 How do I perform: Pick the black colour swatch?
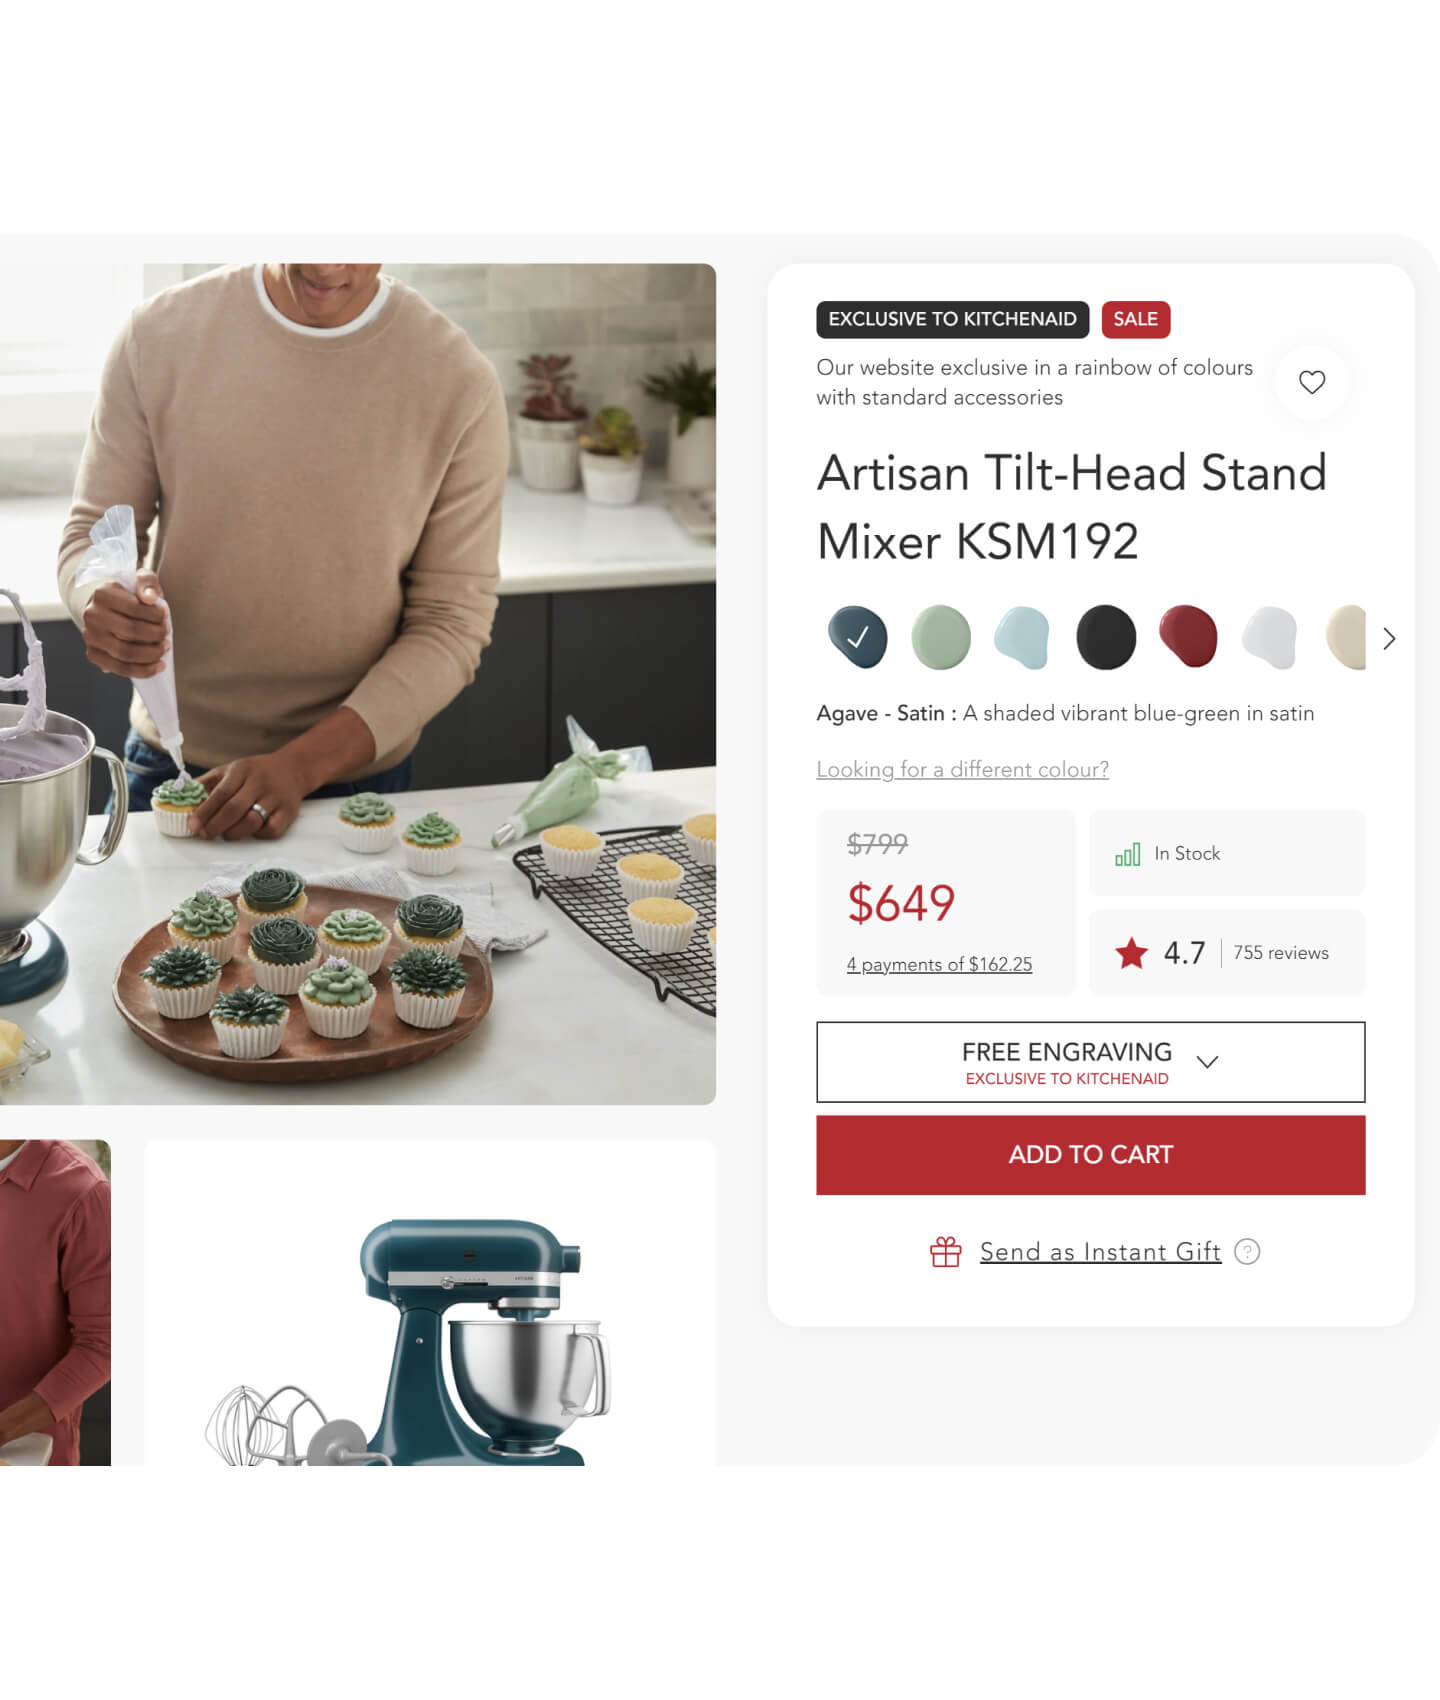point(1106,637)
